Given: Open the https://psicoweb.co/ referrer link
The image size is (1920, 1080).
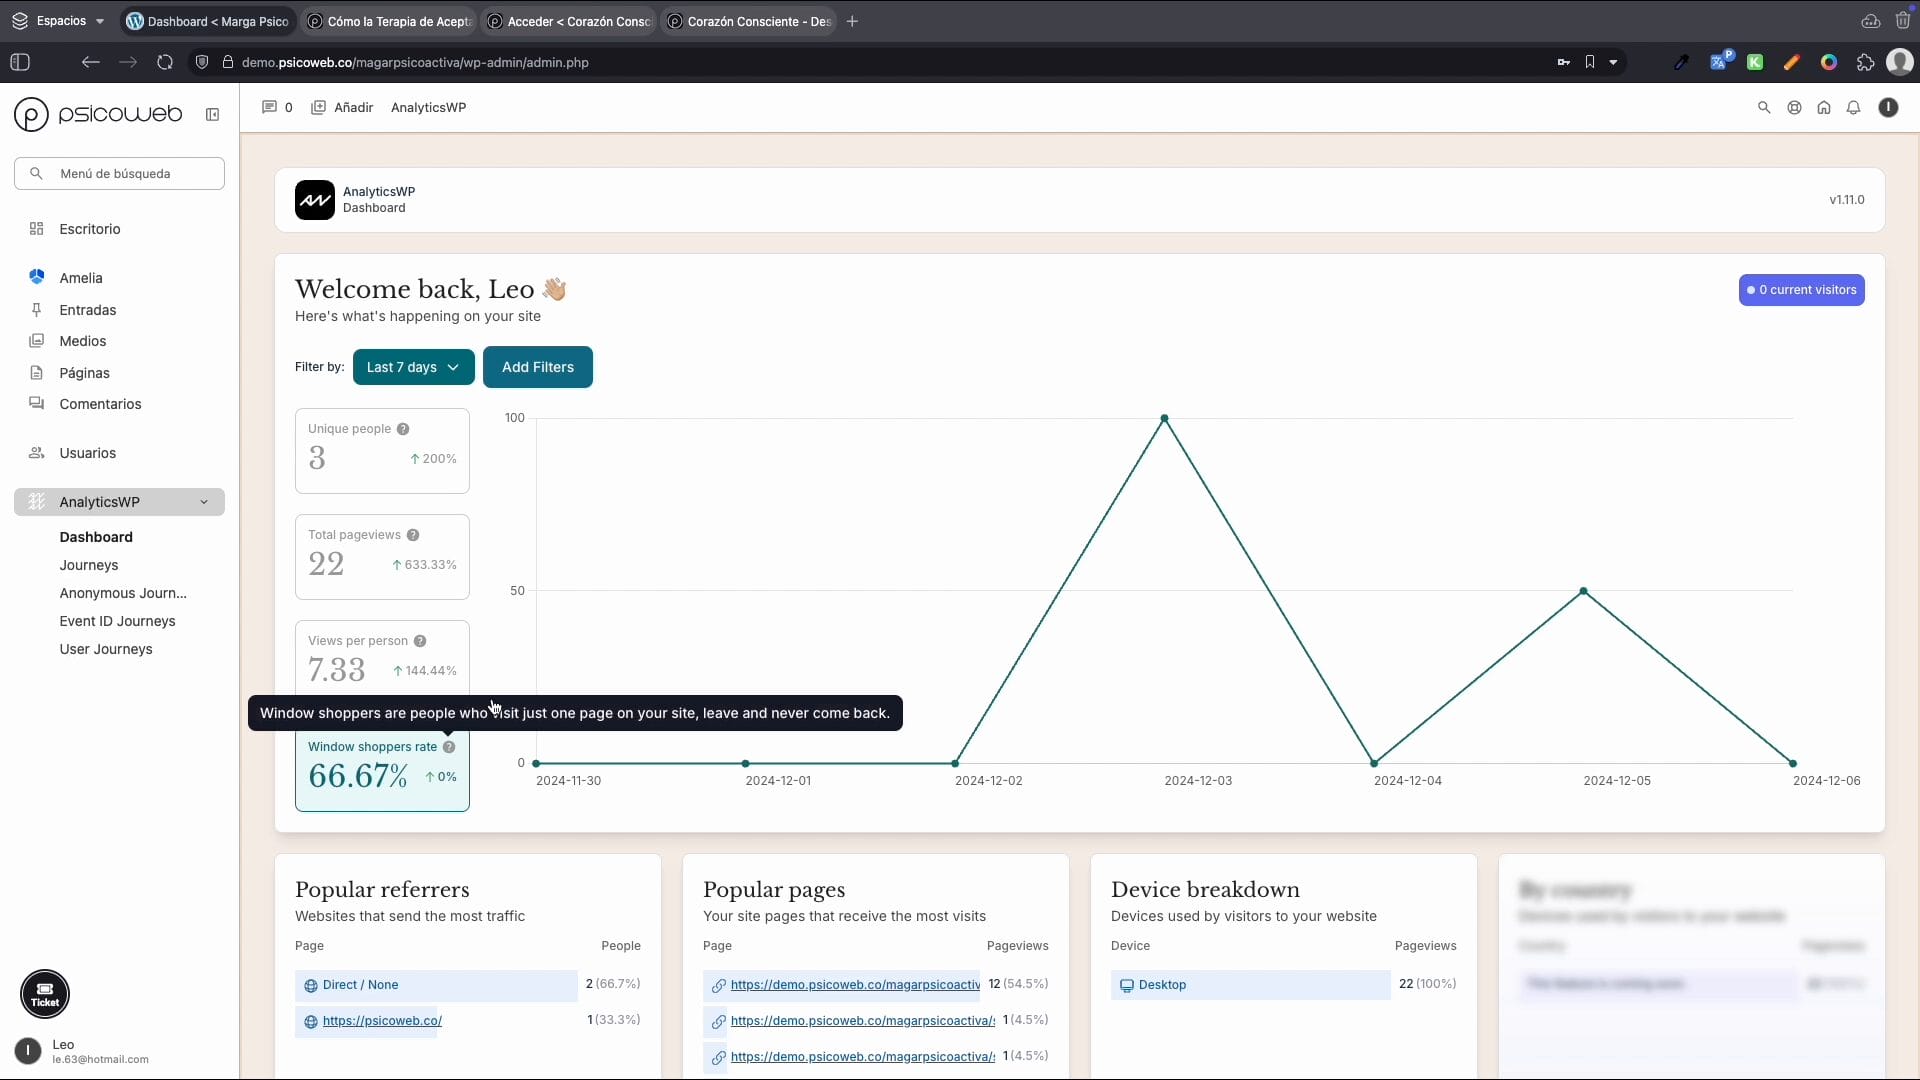Looking at the screenshot, I should [x=382, y=1021].
